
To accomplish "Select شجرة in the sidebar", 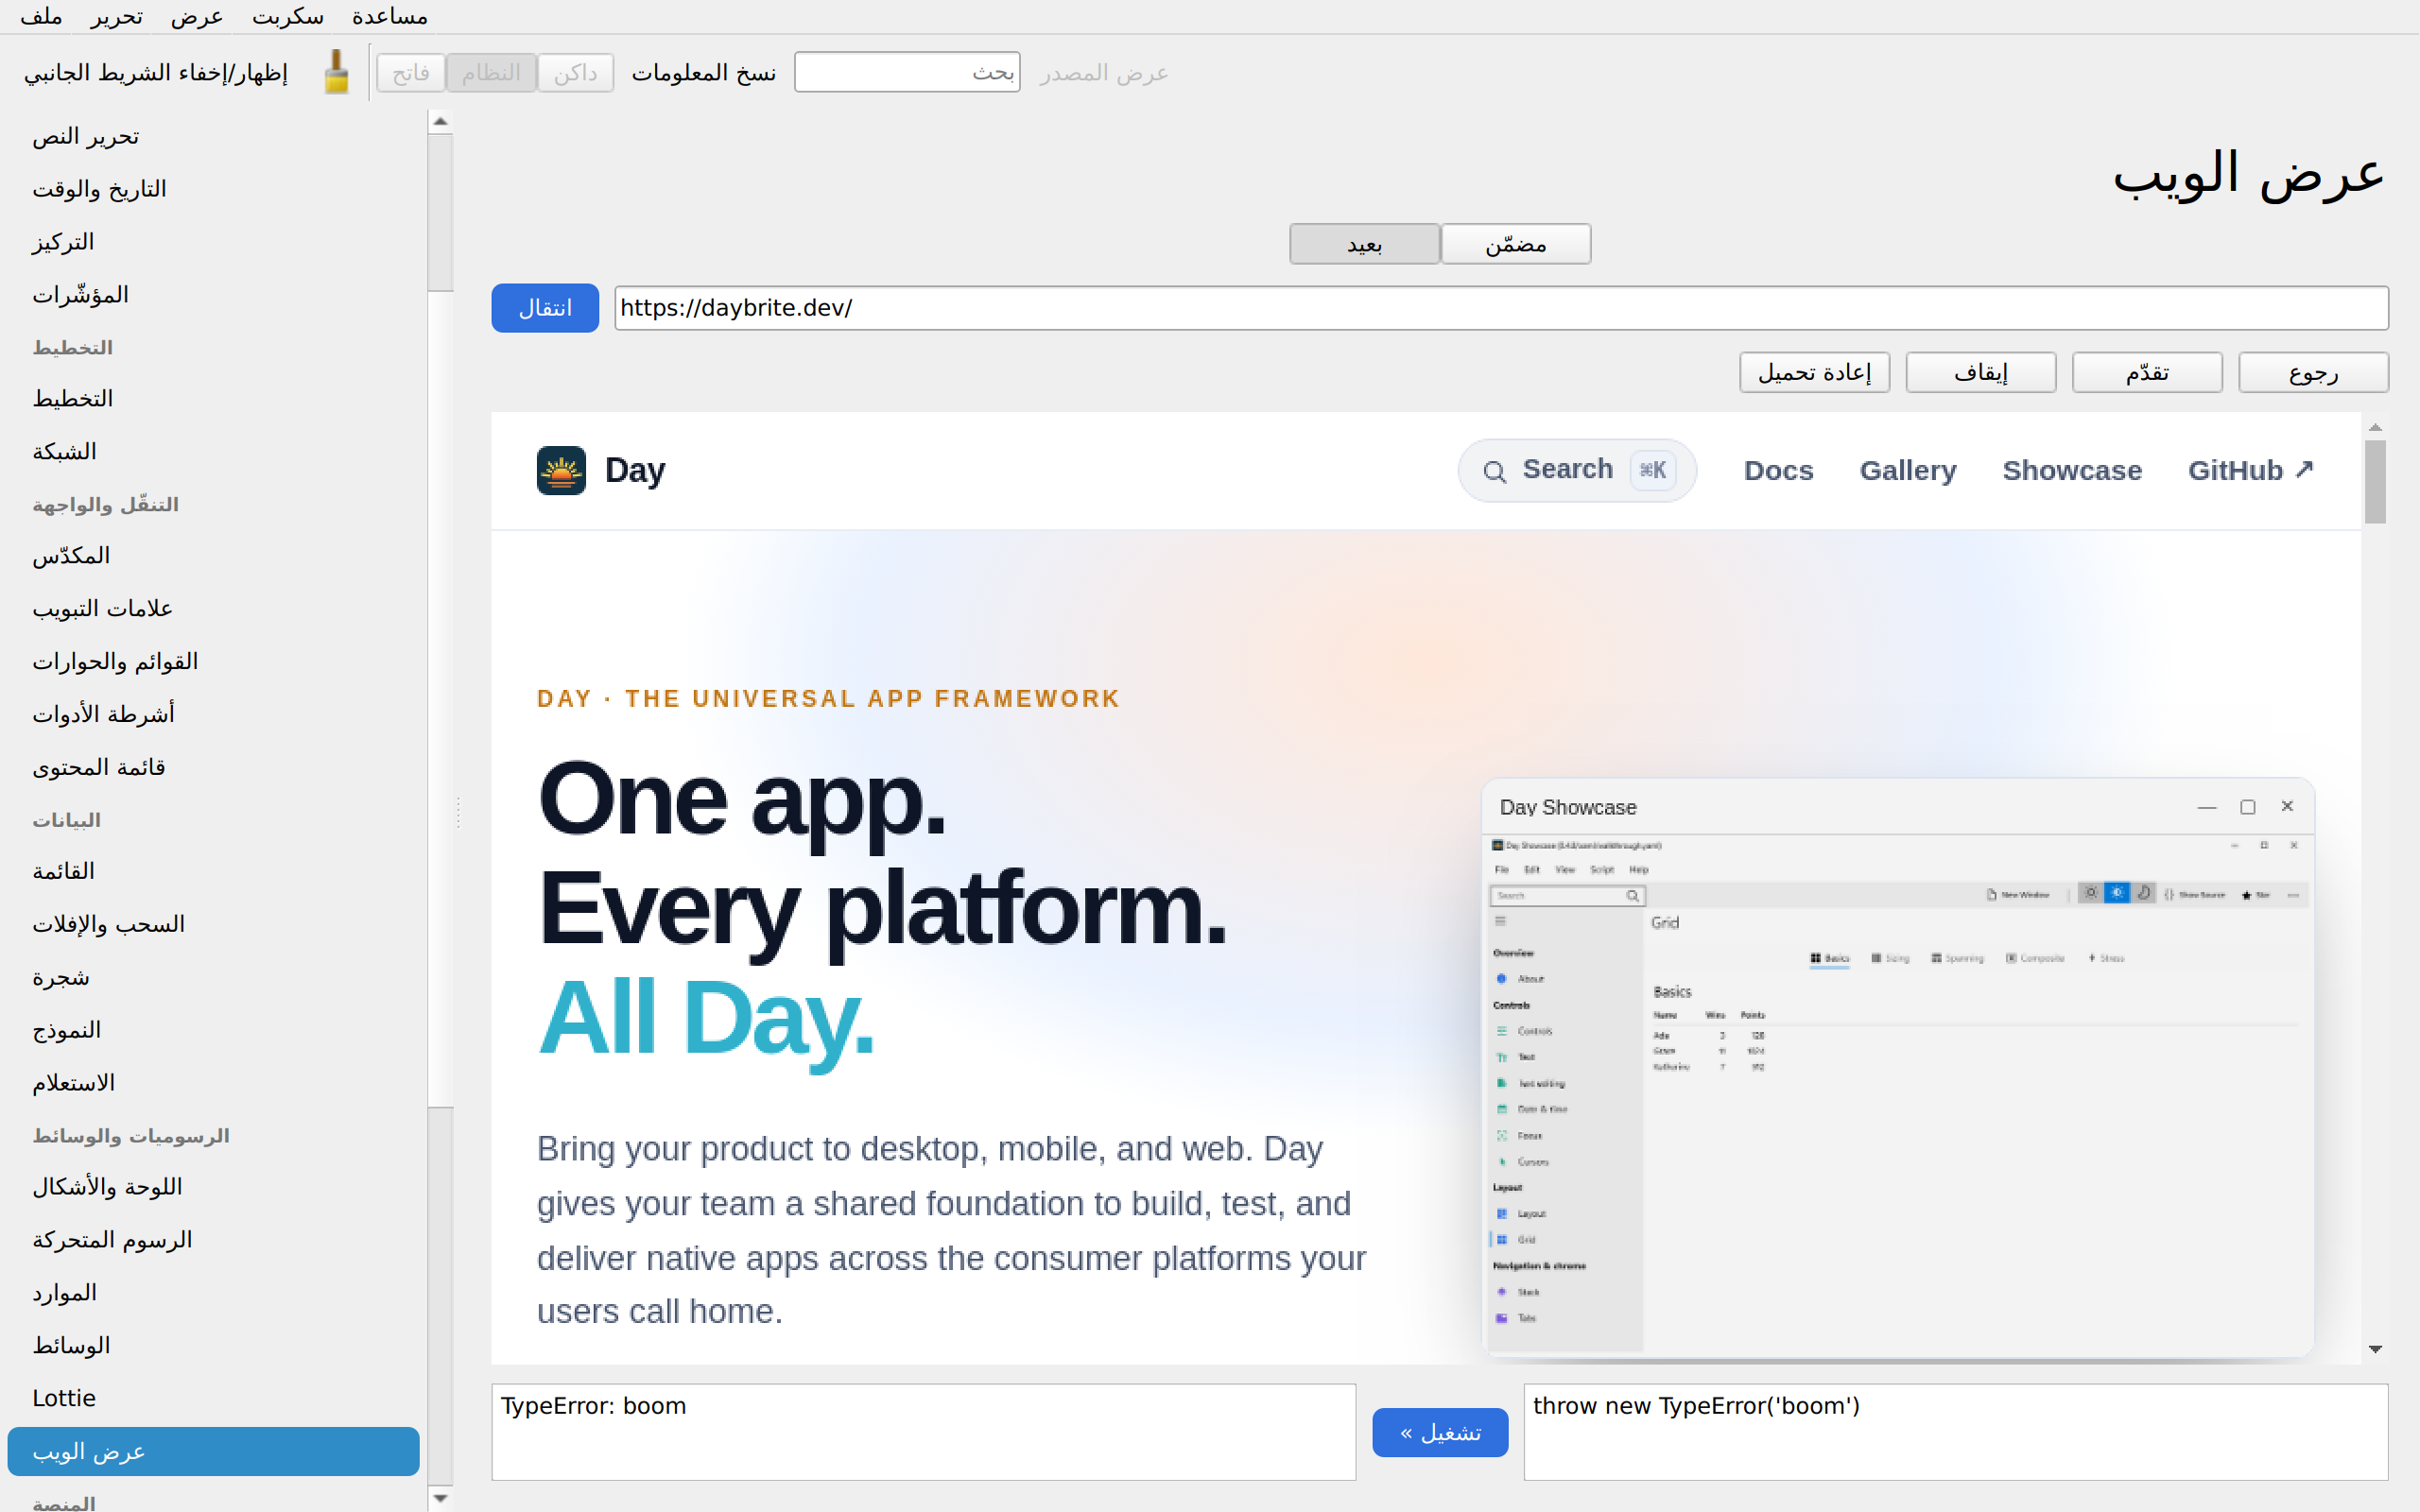I will pos(213,977).
